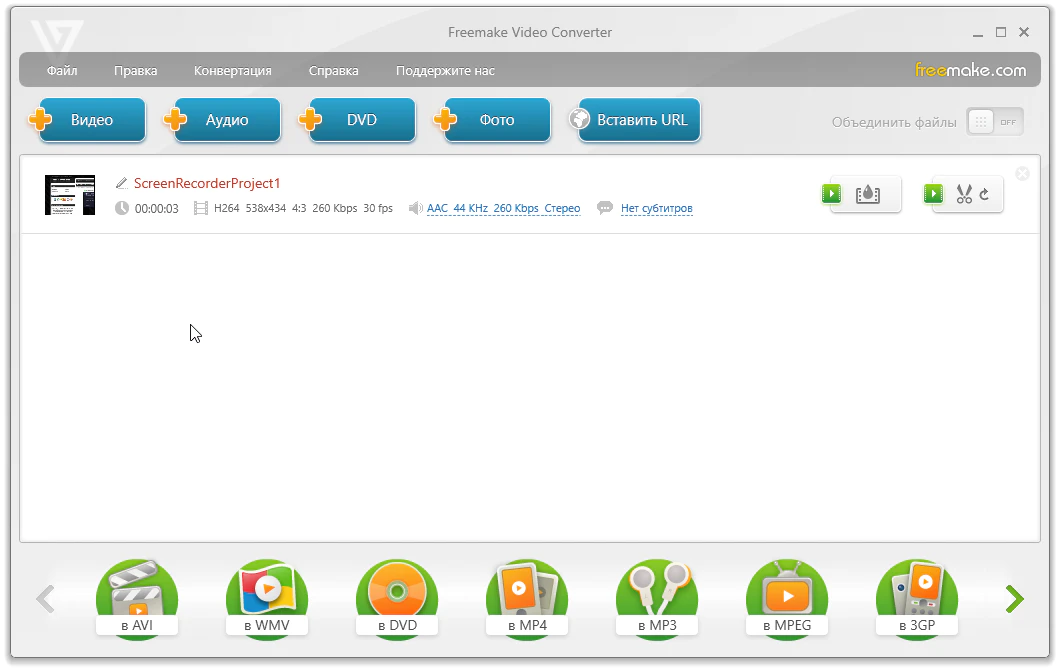Viewport: 1060px width, 670px height.
Task: Open audio track dropdown 'AAC 44 KHz'
Action: [503, 209]
